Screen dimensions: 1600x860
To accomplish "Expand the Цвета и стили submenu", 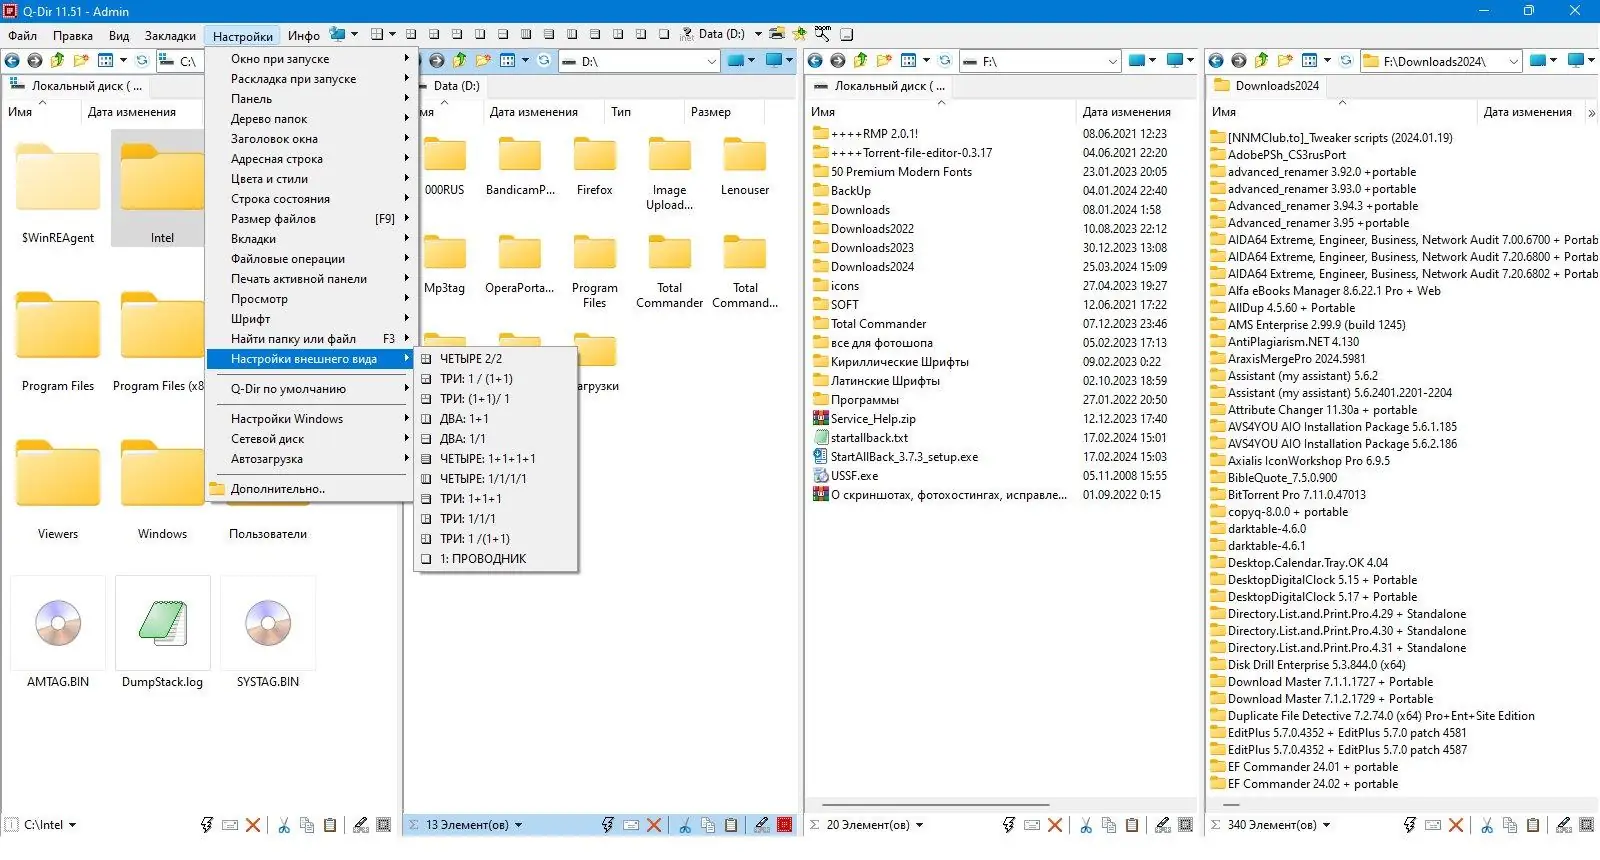I will 310,179.
